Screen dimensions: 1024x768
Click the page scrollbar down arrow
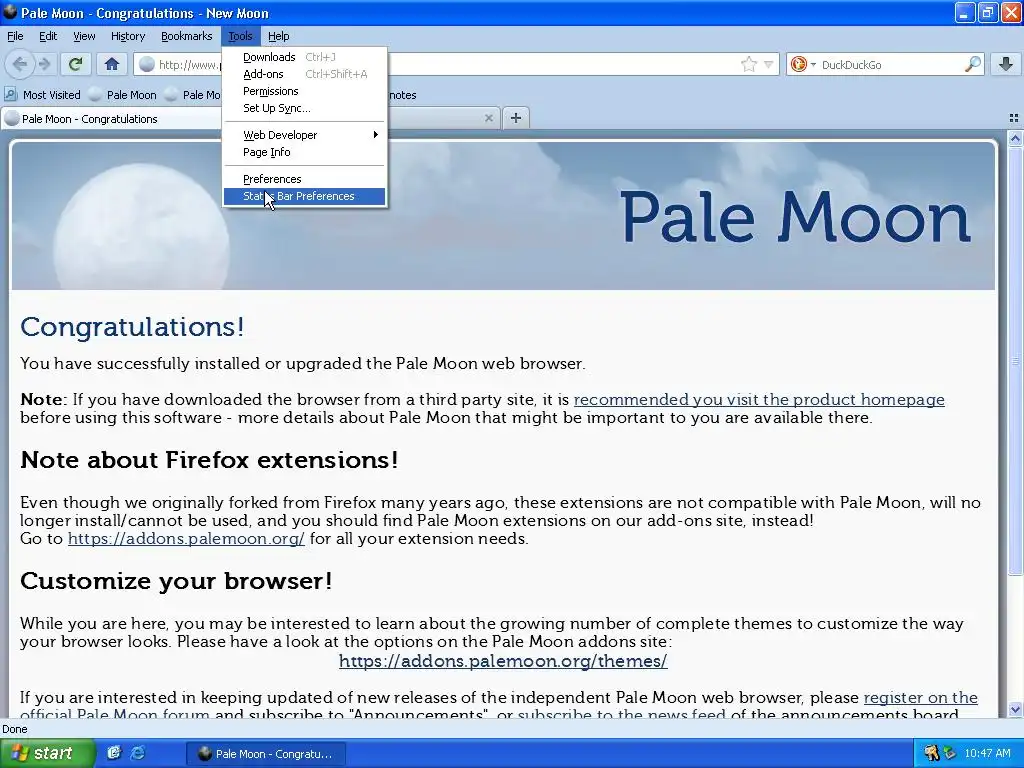coord(1015,709)
